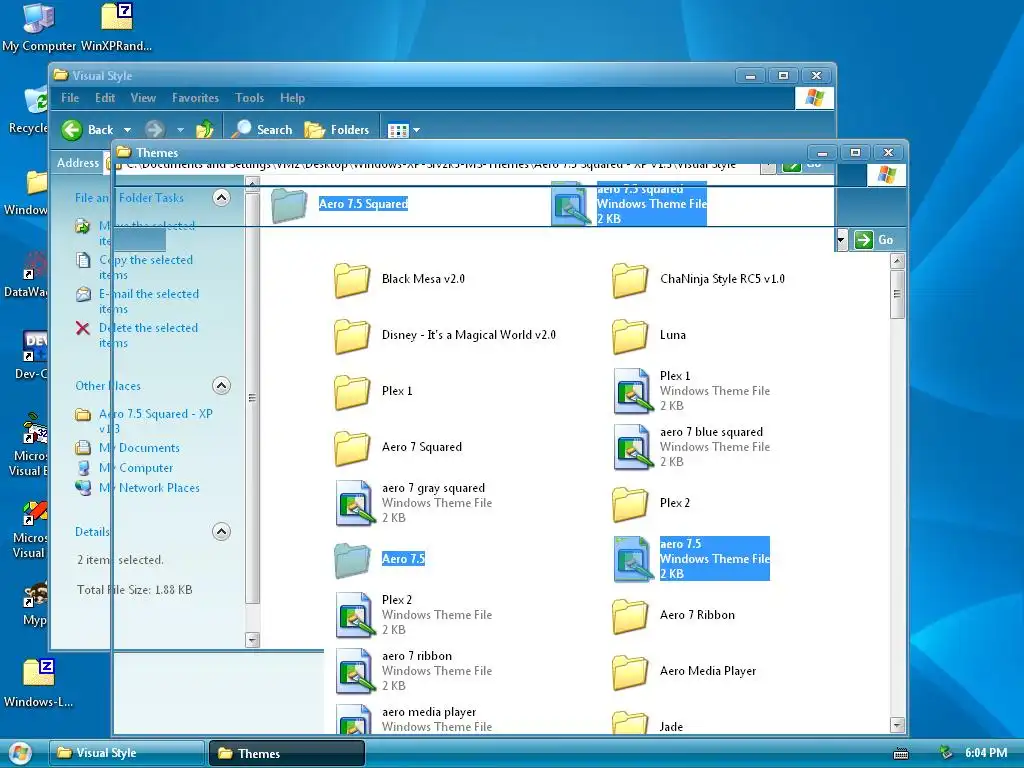Image resolution: width=1024 pixels, height=768 pixels.
Task: Toggle the Folders pane button in Visual Style
Action: 338,129
